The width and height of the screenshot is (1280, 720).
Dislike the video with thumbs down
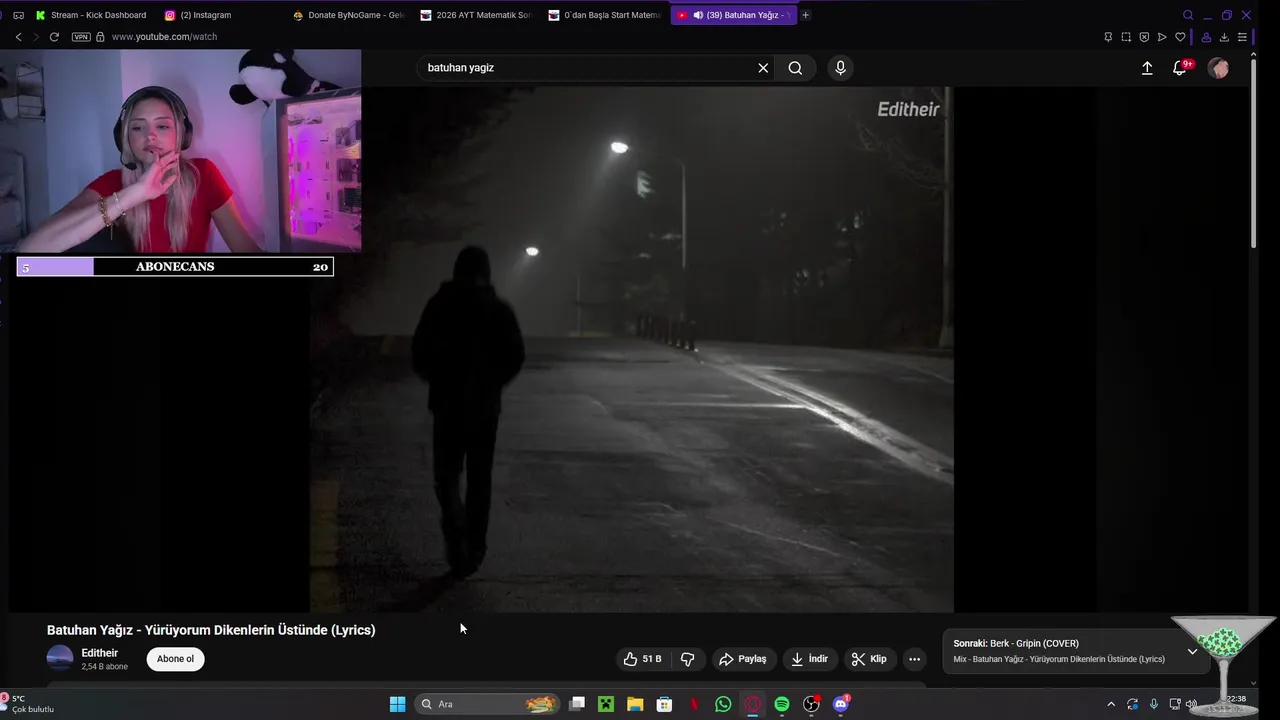point(687,659)
